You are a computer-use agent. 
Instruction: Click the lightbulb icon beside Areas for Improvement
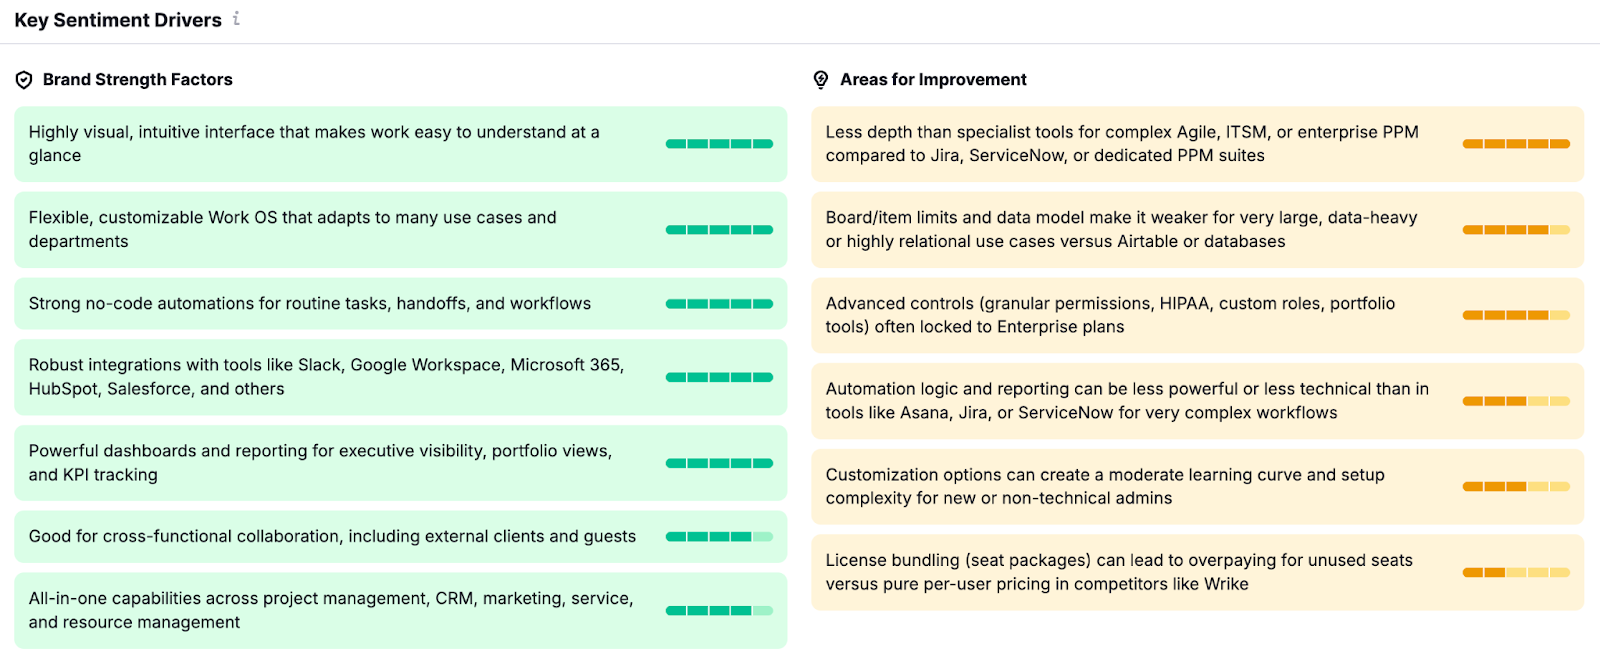822,79
